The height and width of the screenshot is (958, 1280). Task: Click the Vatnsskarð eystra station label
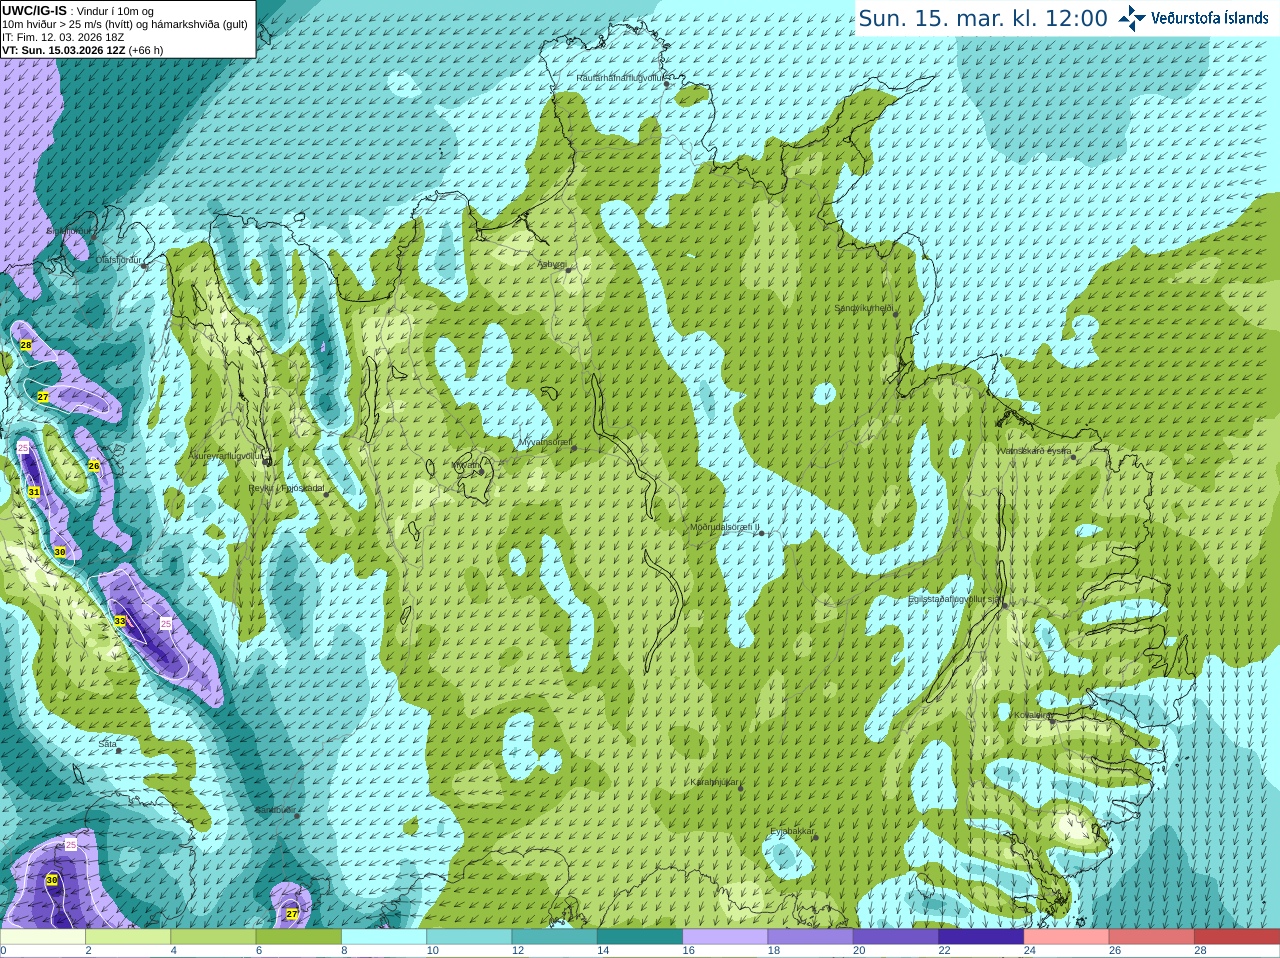coord(1035,451)
